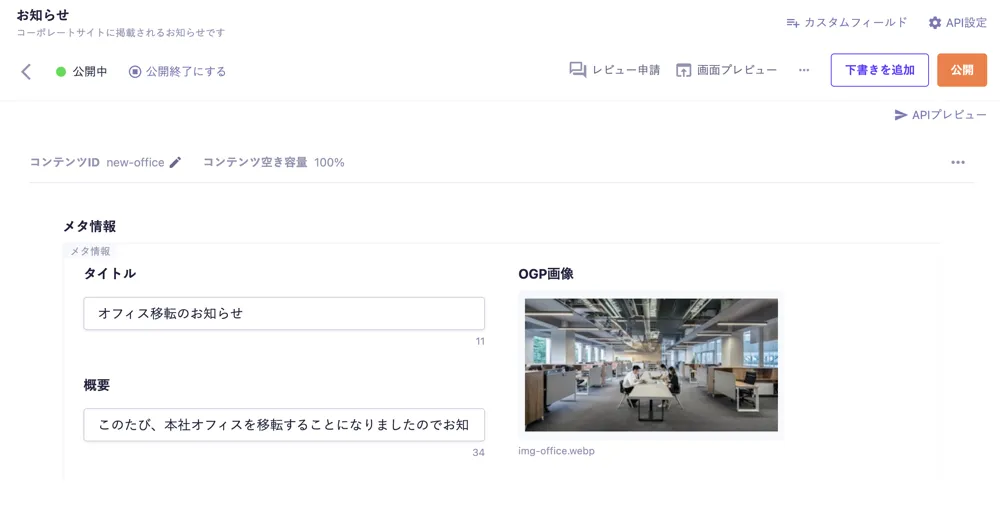Screen dimensions: 1000x529
Task: Click the タイトル input field
Action: (x=284, y=313)
